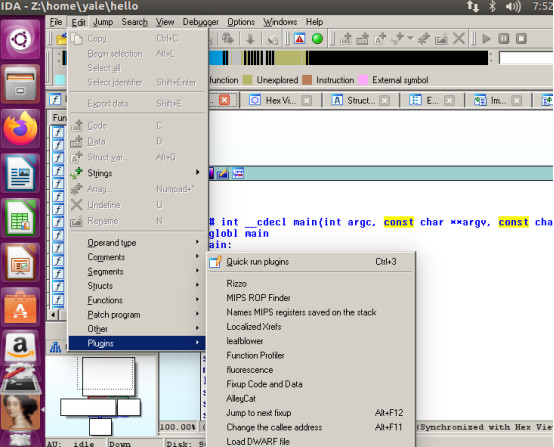Select the MIPS ROP Finder plugin

[258, 298]
